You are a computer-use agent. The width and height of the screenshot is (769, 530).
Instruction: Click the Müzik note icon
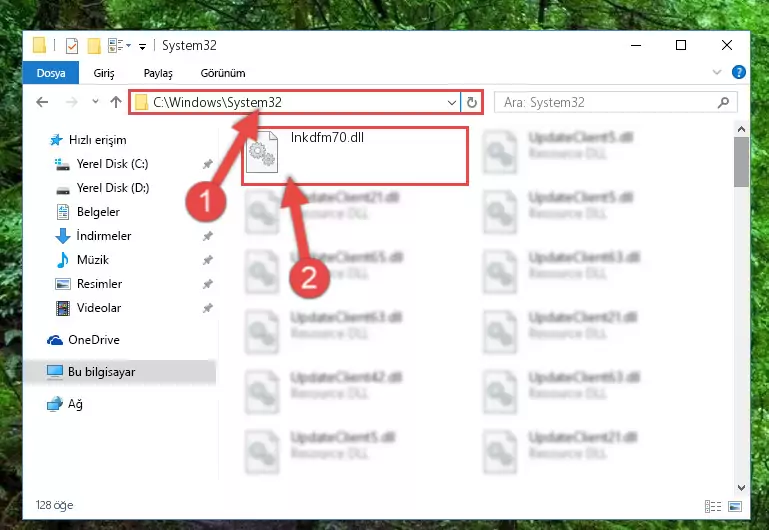click(62, 260)
